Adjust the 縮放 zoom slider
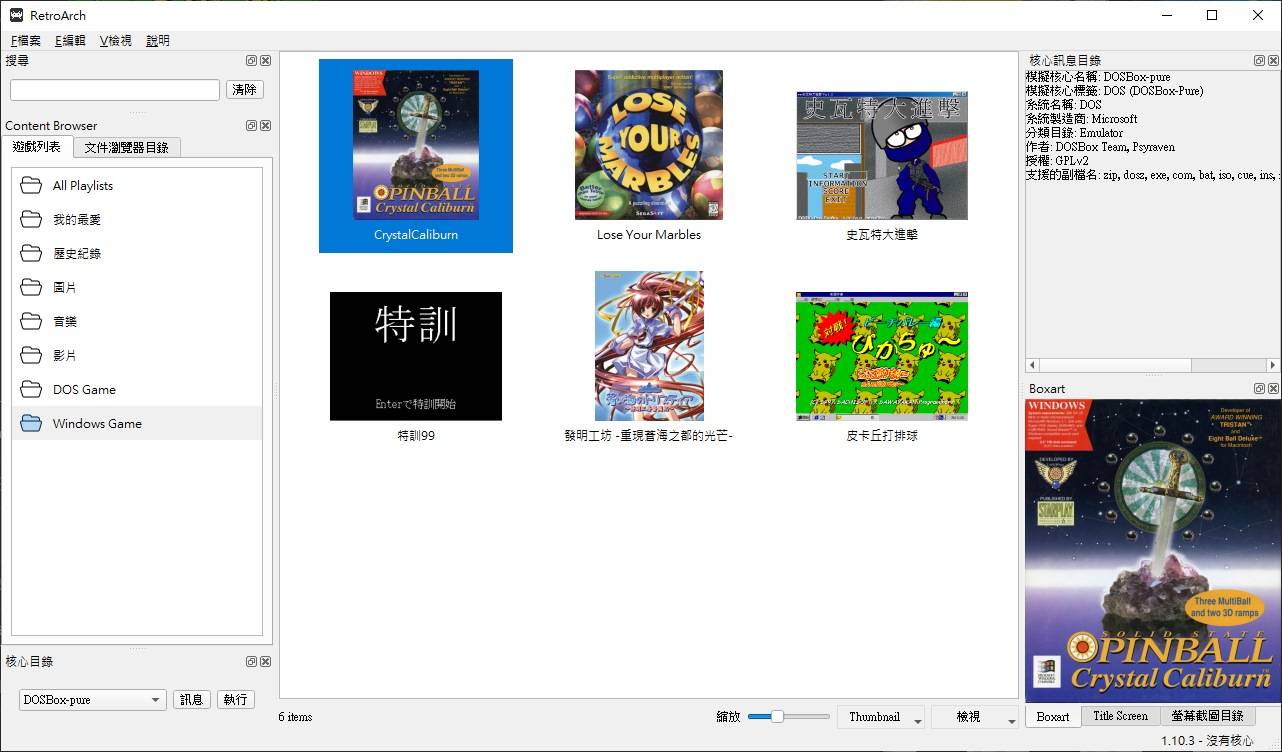Image resolution: width=1282 pixels, height=752 pixels. click(788, 717)
